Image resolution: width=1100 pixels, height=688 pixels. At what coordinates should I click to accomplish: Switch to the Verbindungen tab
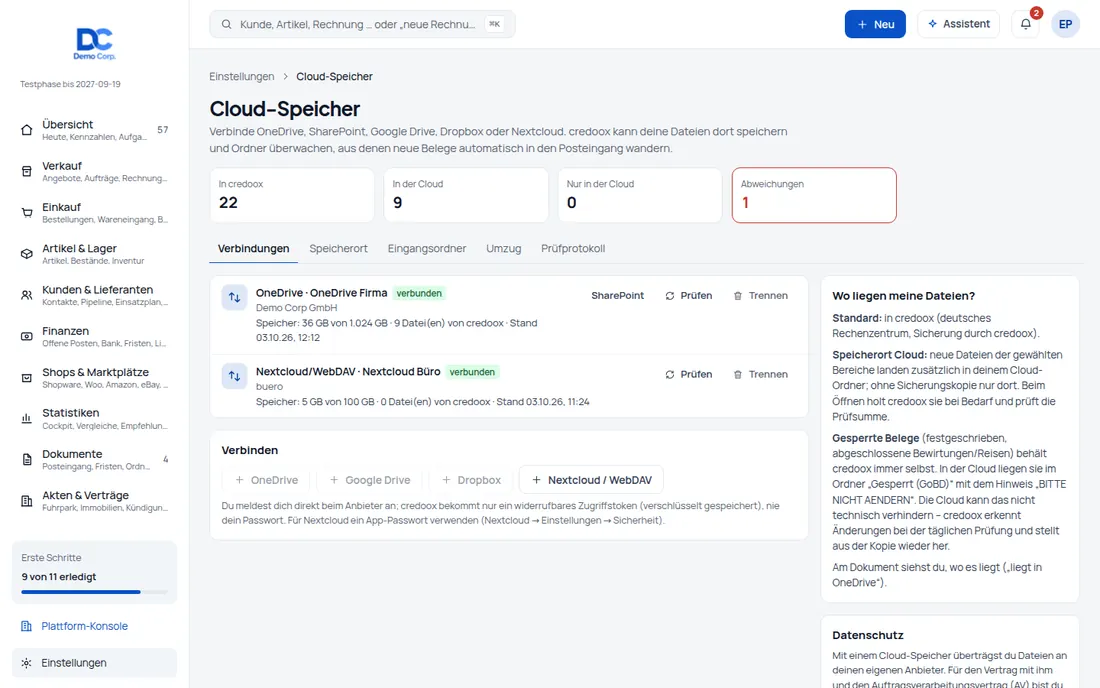point(253,248)
